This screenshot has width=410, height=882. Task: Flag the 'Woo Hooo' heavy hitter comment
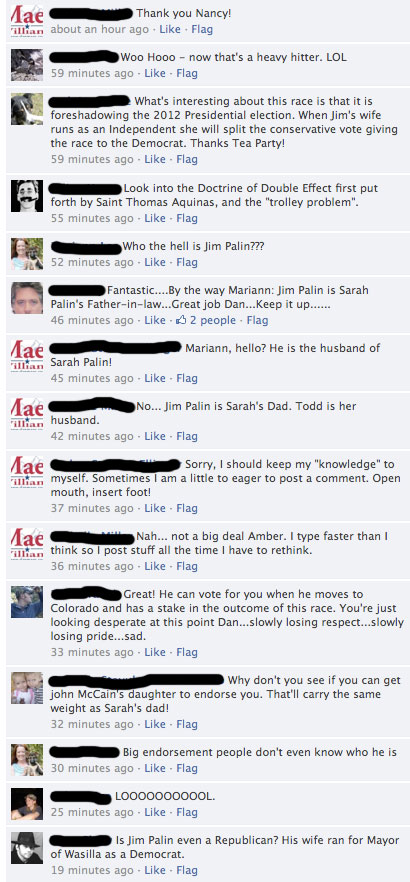tap(187, 73)
